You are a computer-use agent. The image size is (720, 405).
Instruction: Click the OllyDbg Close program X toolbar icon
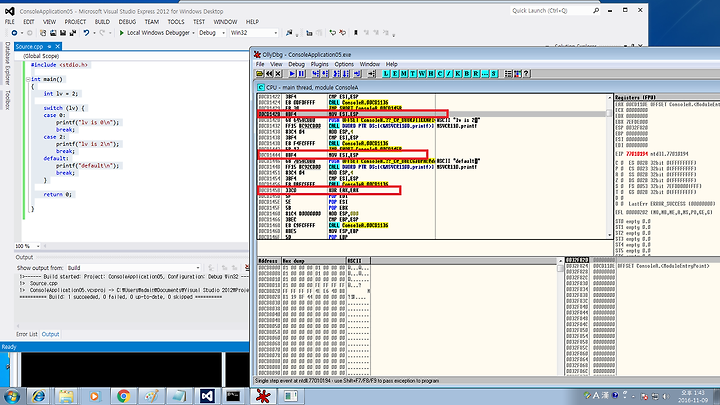coord(278,73)
